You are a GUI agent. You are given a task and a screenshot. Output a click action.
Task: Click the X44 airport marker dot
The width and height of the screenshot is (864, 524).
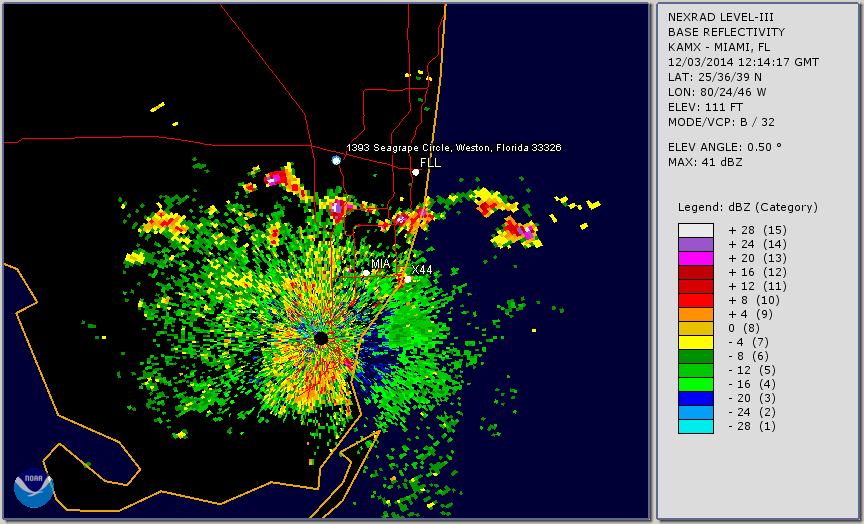408,279
